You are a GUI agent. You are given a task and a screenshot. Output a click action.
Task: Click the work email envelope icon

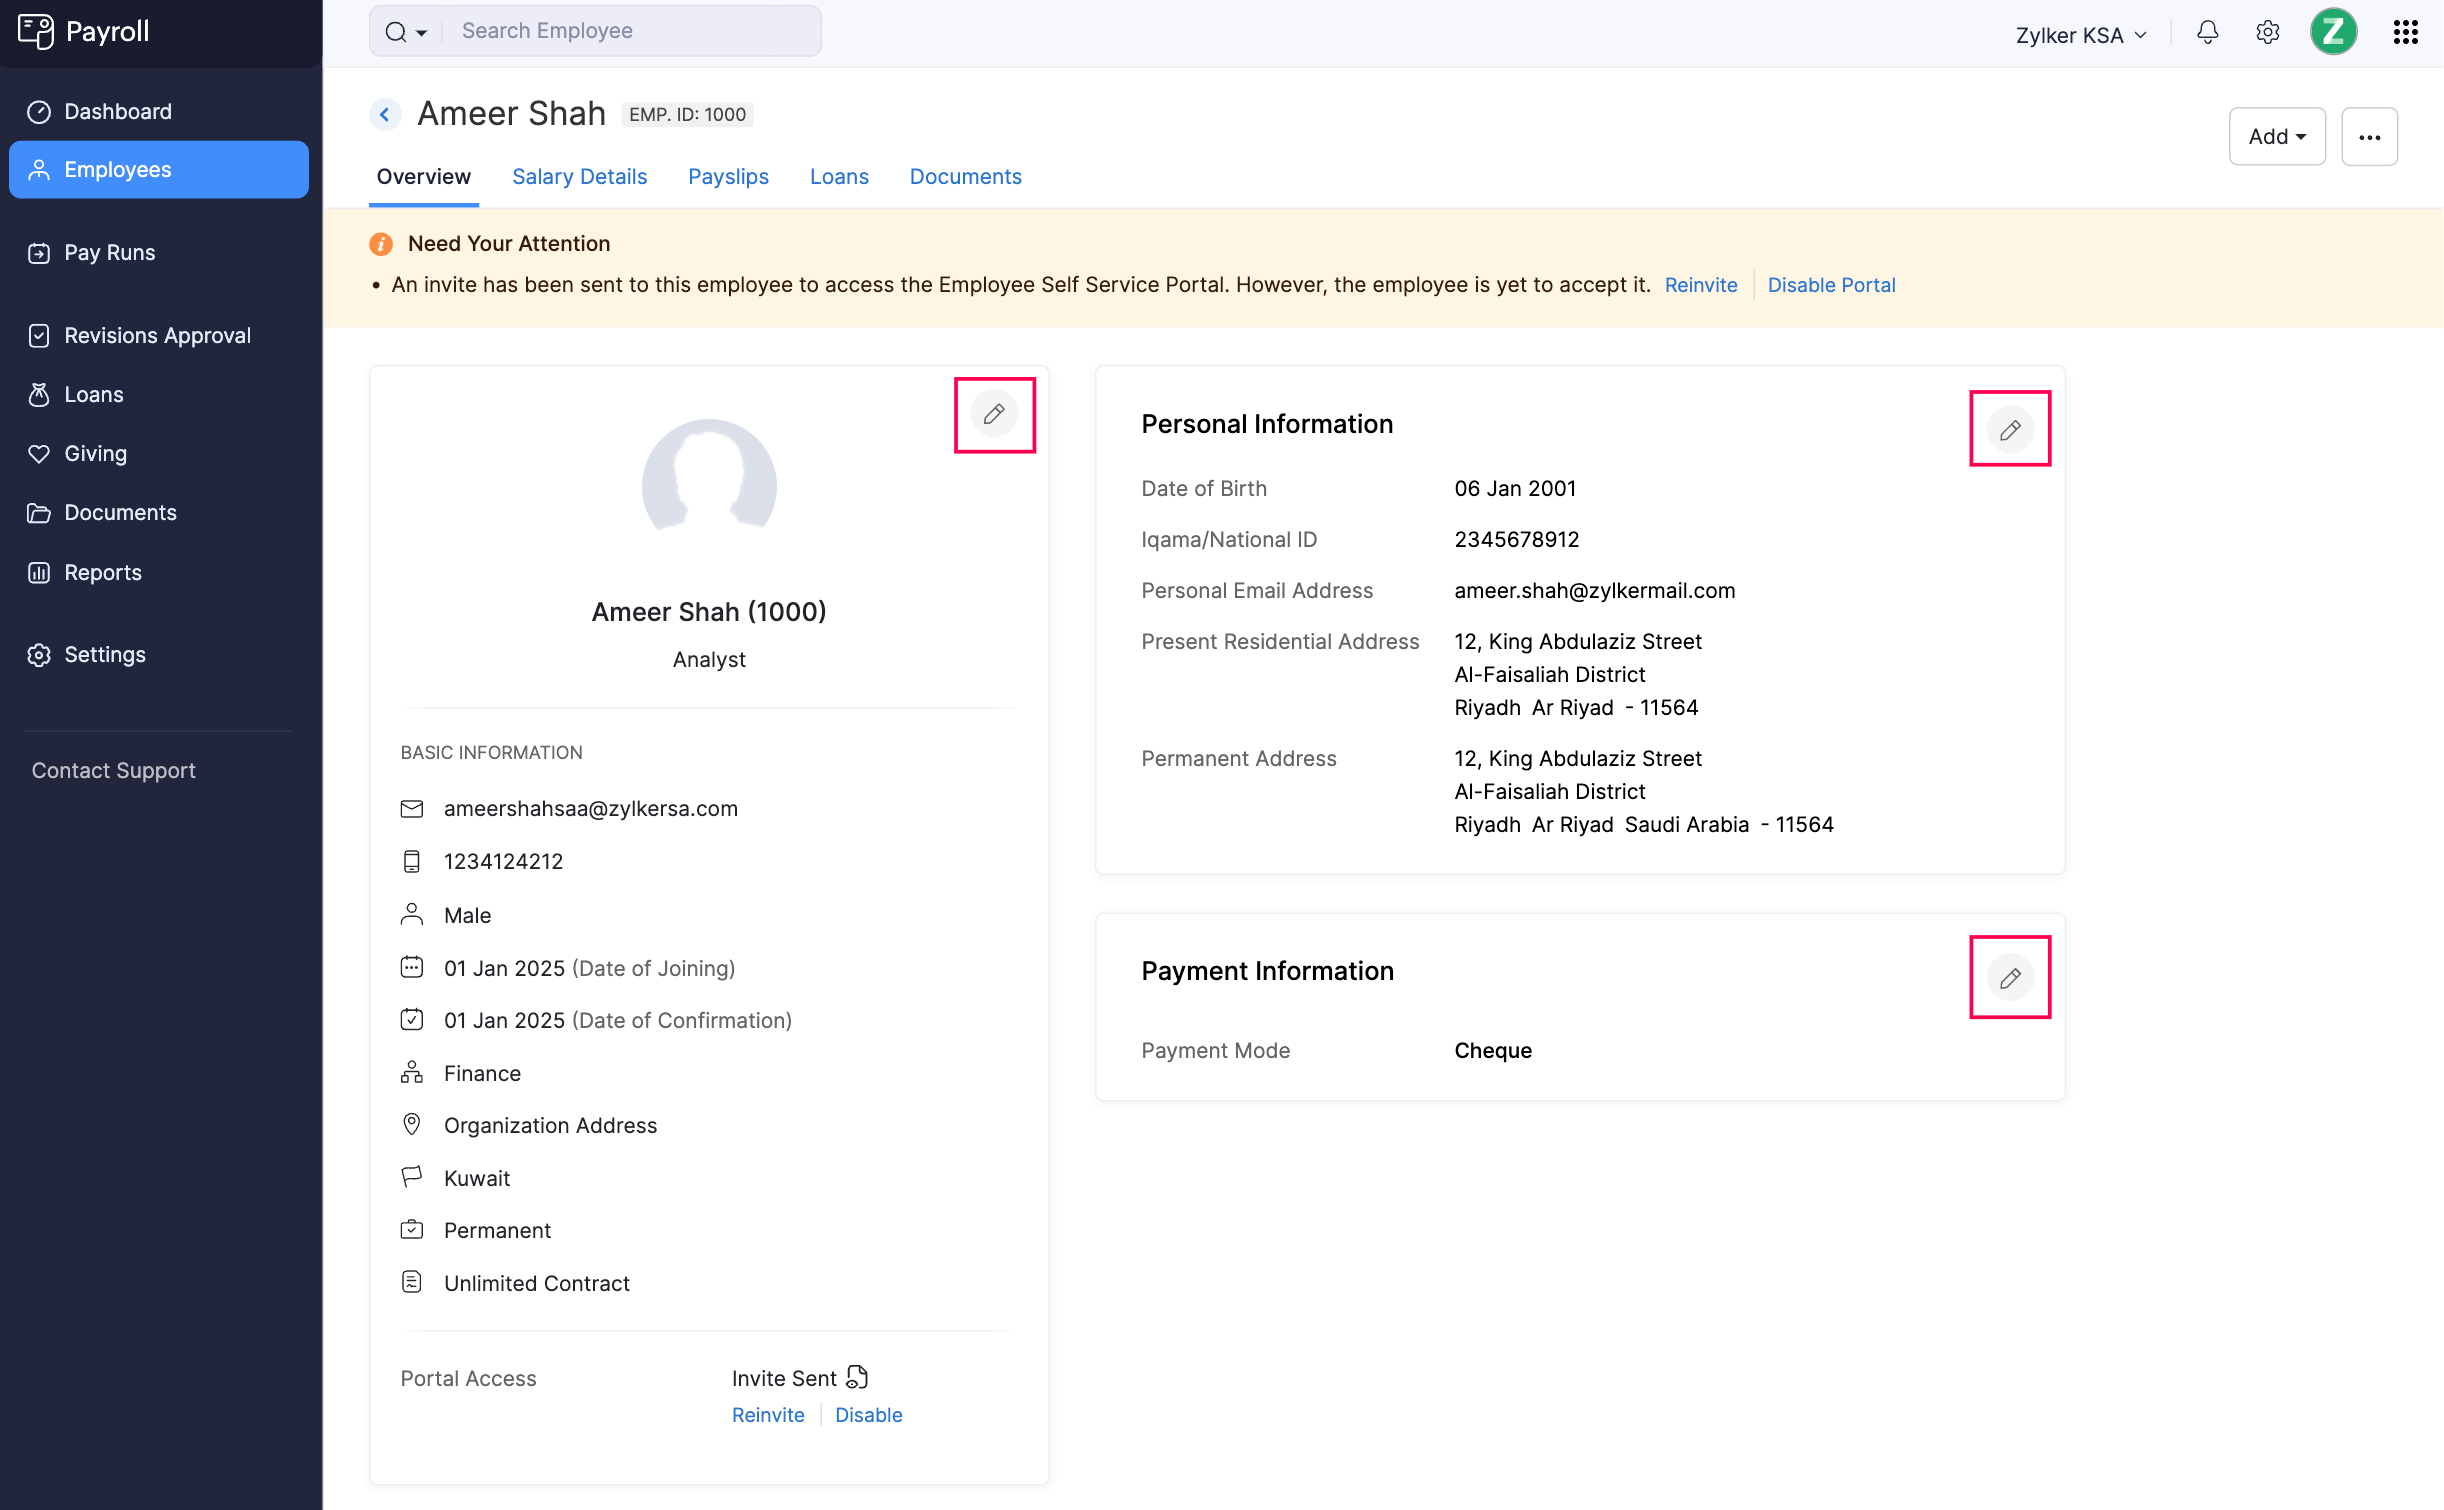(412, 809)
